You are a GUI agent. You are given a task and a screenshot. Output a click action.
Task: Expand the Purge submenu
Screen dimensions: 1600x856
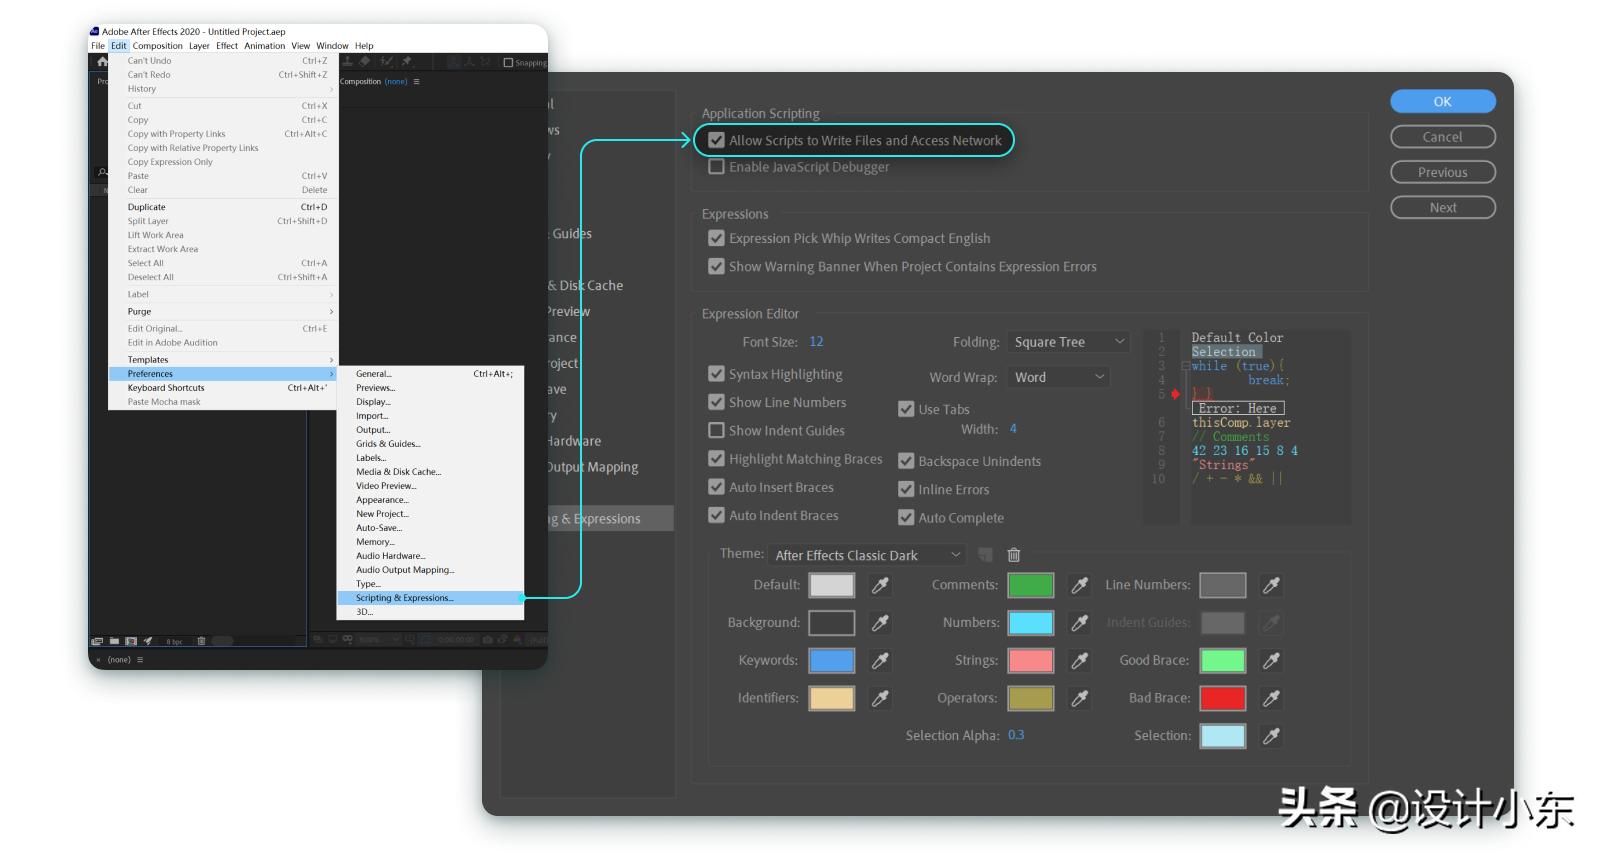pyautogui.click(x=222, y=312)
